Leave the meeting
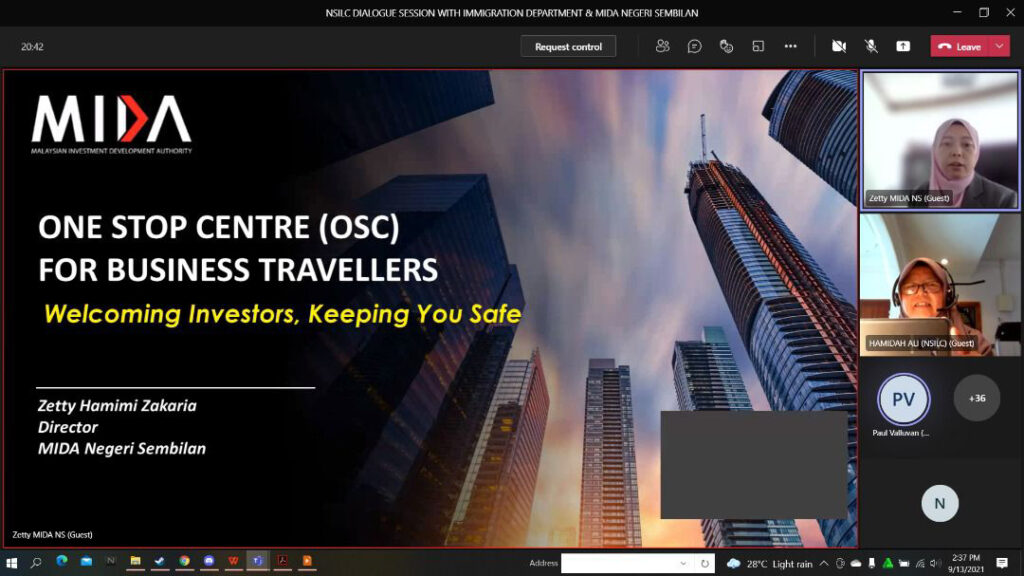Image resolution: width=1024 pixels, height=576 pixels. pyautogui.click(x=960, y=46)
